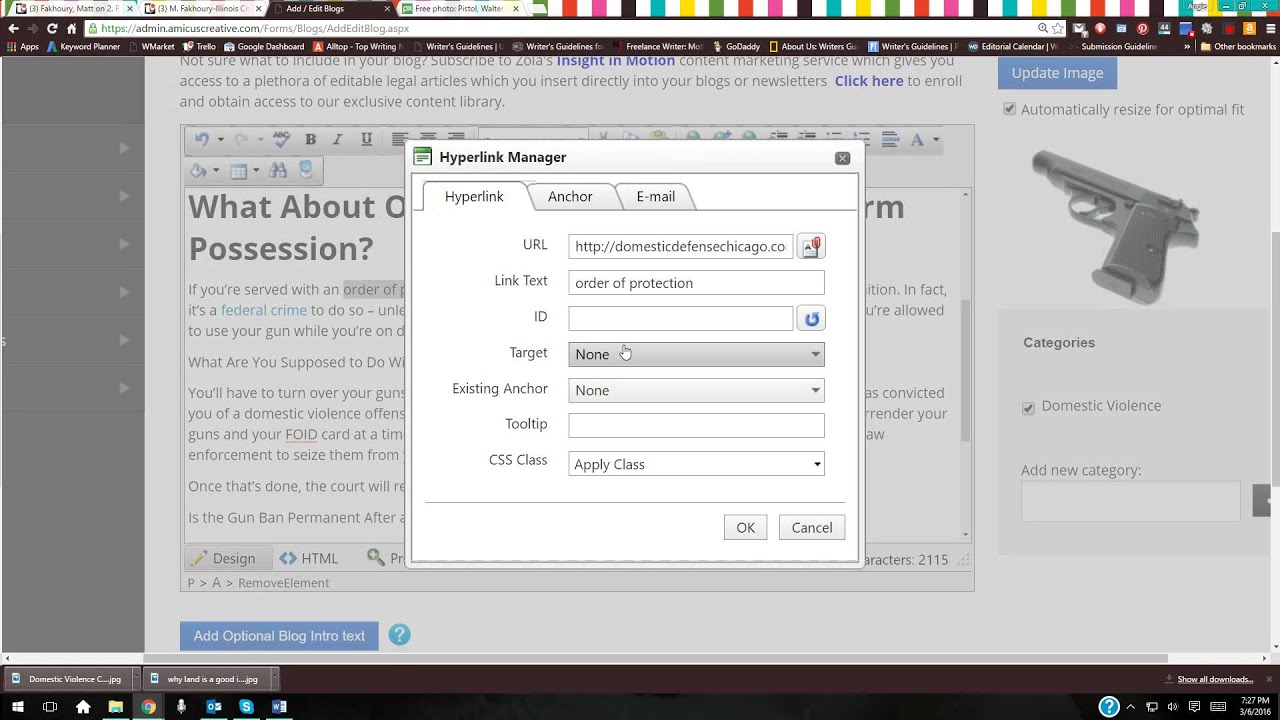Click the Add new category input field
The image size is (1280, 720).
coord(1130,501)
